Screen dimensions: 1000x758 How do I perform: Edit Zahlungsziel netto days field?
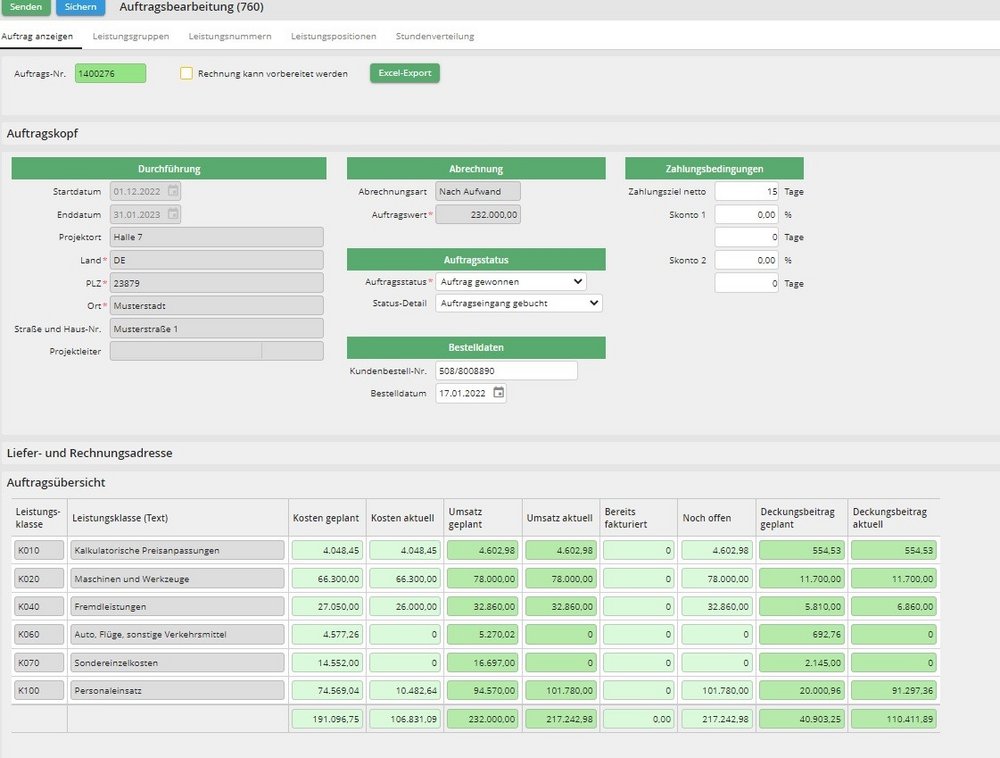click(x=746, y=191)
